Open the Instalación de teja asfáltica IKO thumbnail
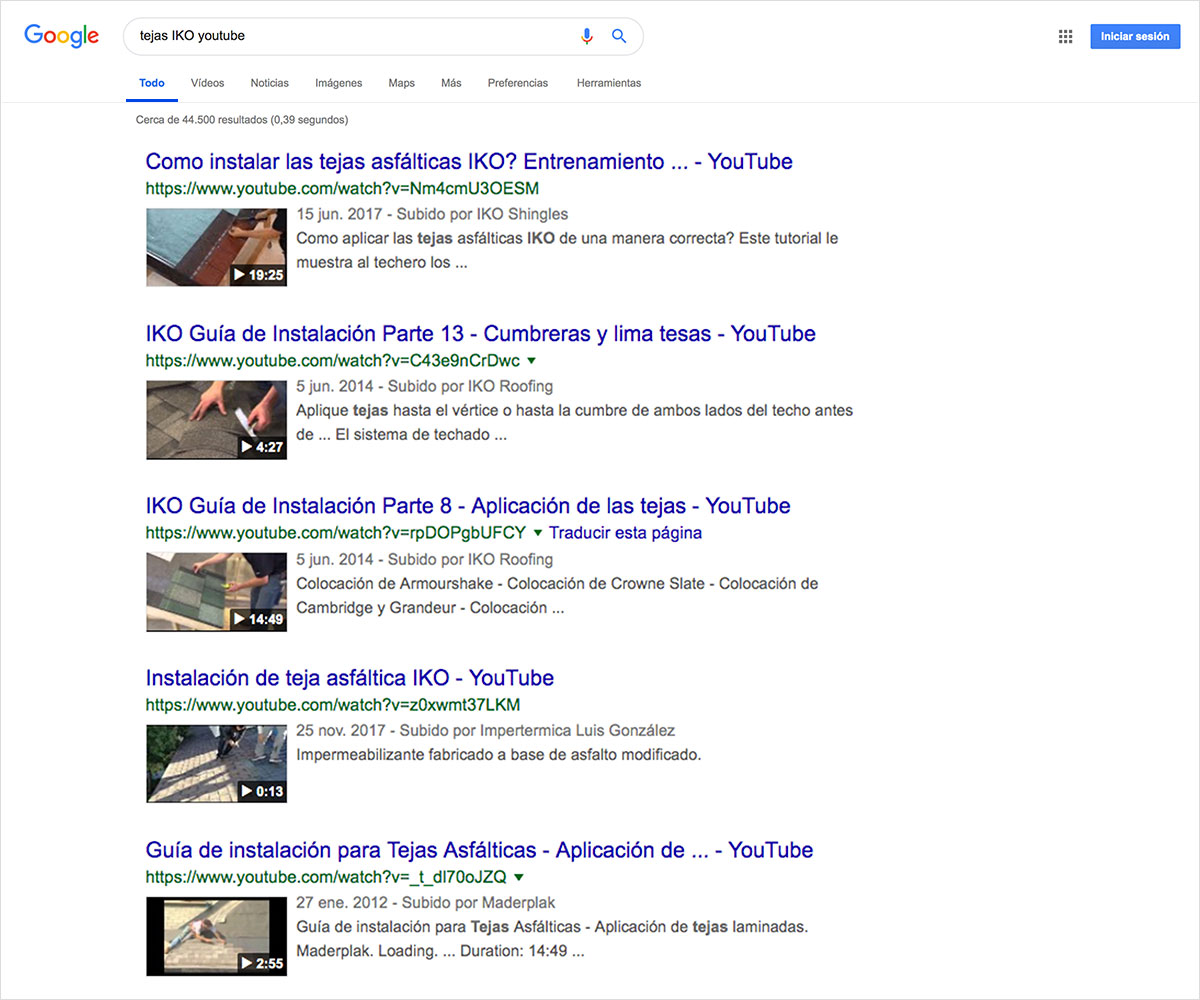The height and width of the screenshot is (1000, 1200). coord(216,763)
